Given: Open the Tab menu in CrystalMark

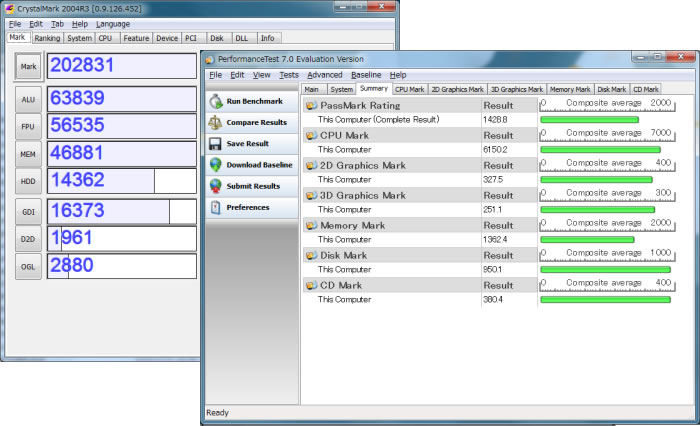Looking at the screenshot, I should coord(57,24).
